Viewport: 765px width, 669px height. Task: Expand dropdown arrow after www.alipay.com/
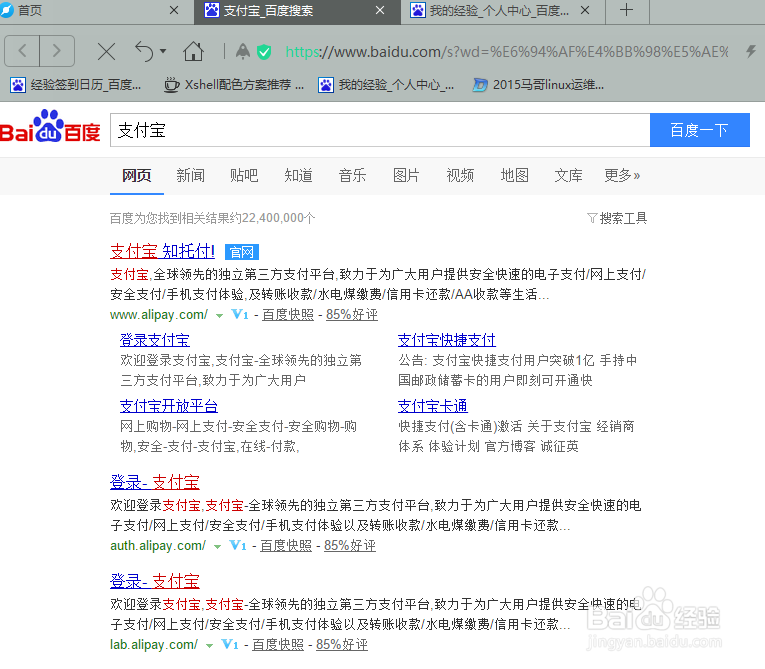point(220,316)
